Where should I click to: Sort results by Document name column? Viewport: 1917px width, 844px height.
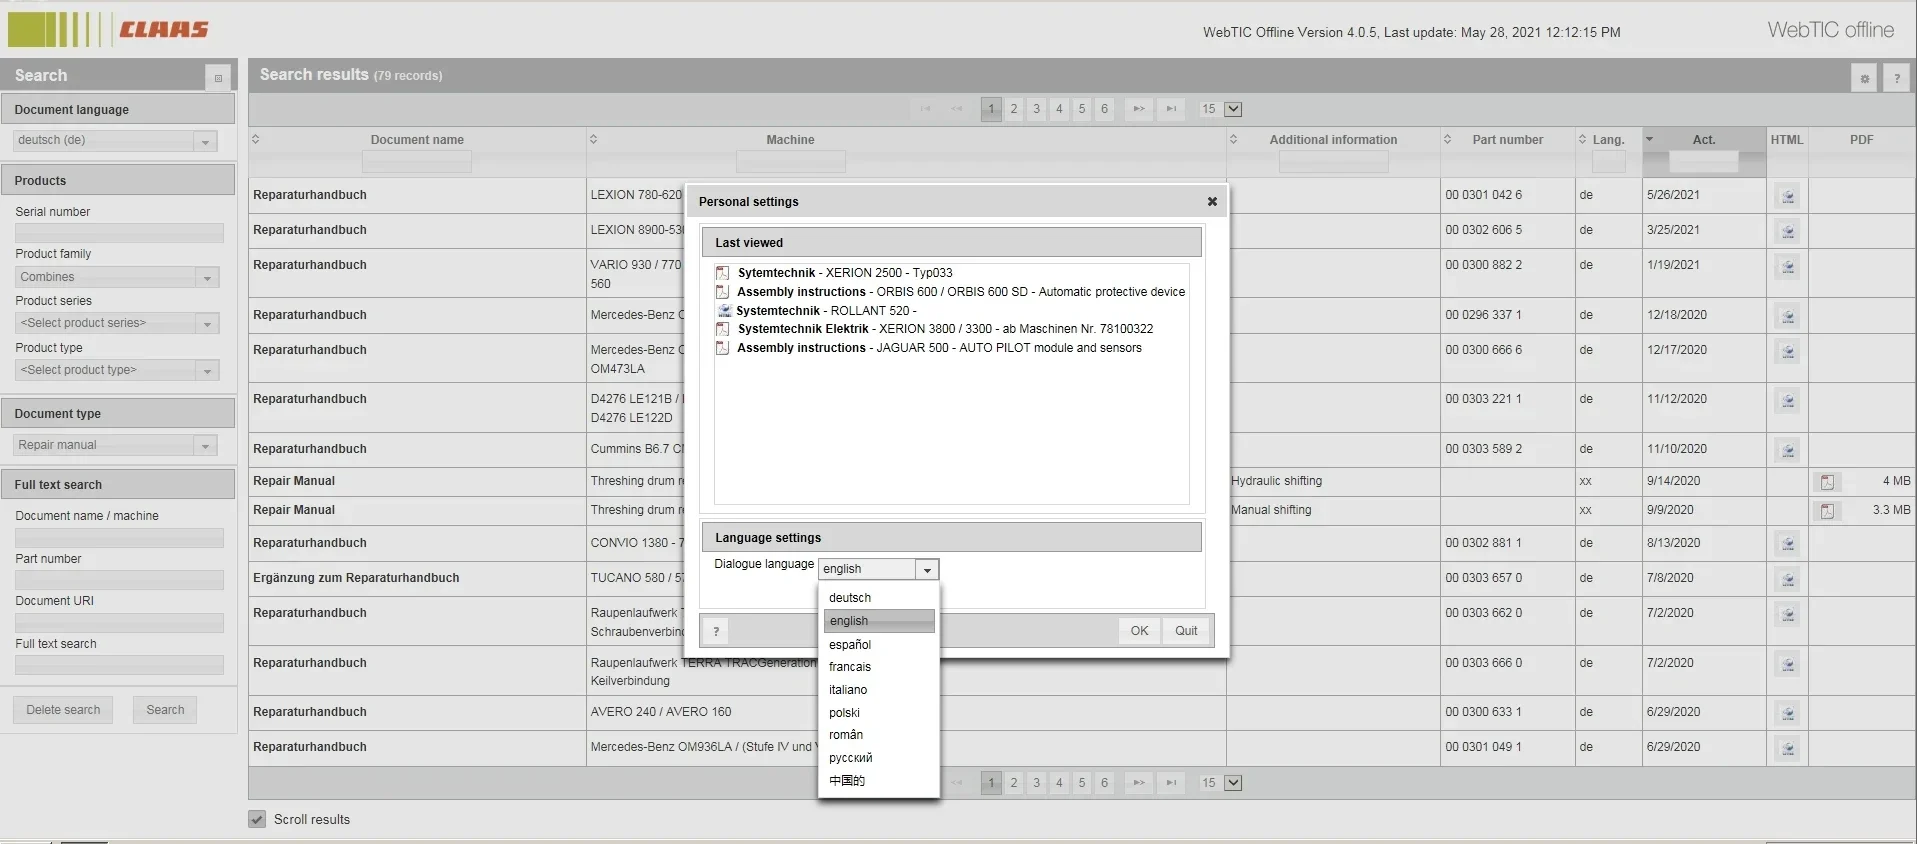click(x=417, y=140)
